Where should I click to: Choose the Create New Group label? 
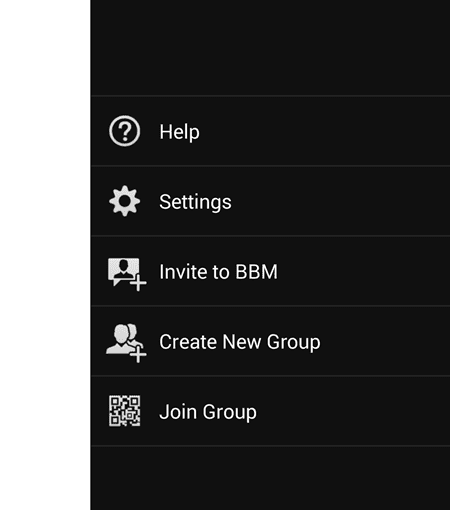coord(240,342)
